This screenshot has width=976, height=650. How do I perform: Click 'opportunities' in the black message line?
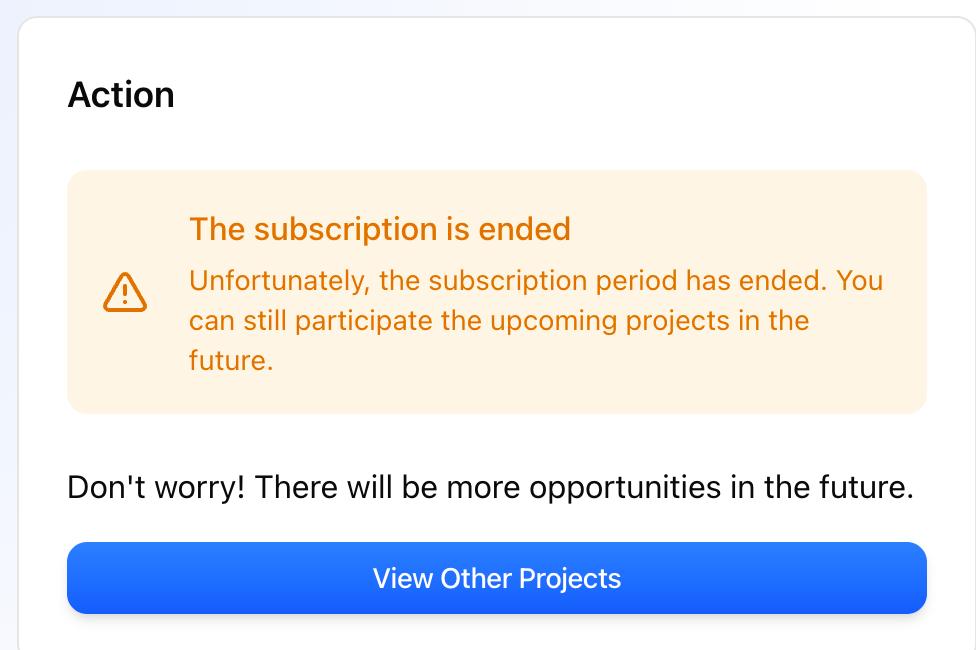point(625,488)
